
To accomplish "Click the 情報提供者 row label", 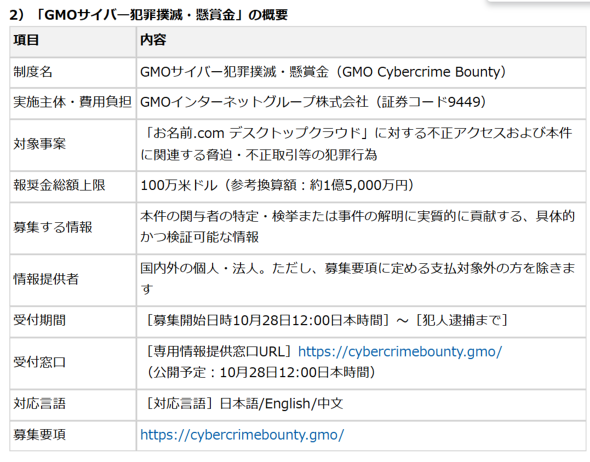I will click(46, 279).
